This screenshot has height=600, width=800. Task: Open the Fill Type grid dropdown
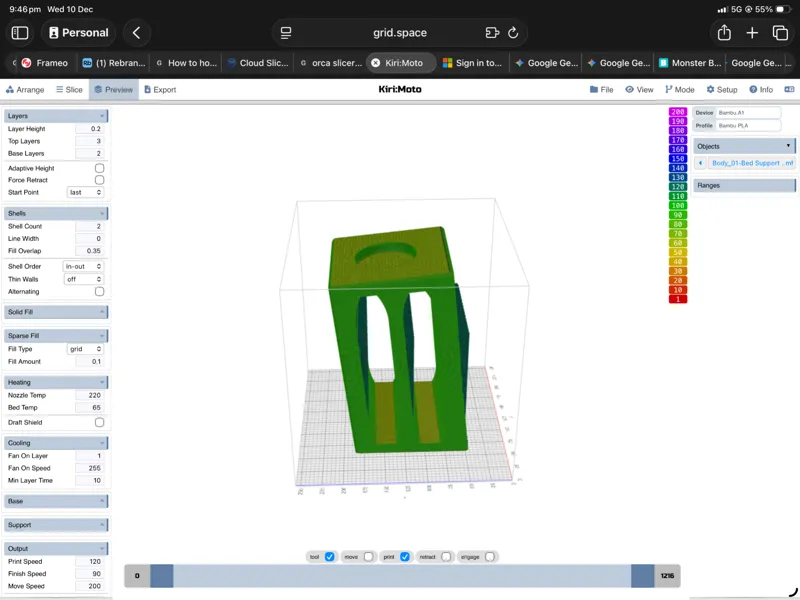[85, 349]
